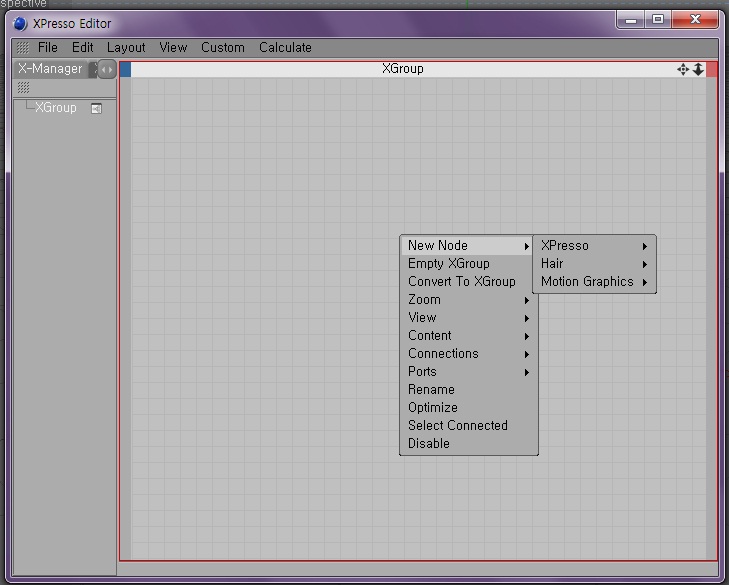Click the blue input port corner of XGroup
Screen dimensions: 729x585
(x=126, y=69)
